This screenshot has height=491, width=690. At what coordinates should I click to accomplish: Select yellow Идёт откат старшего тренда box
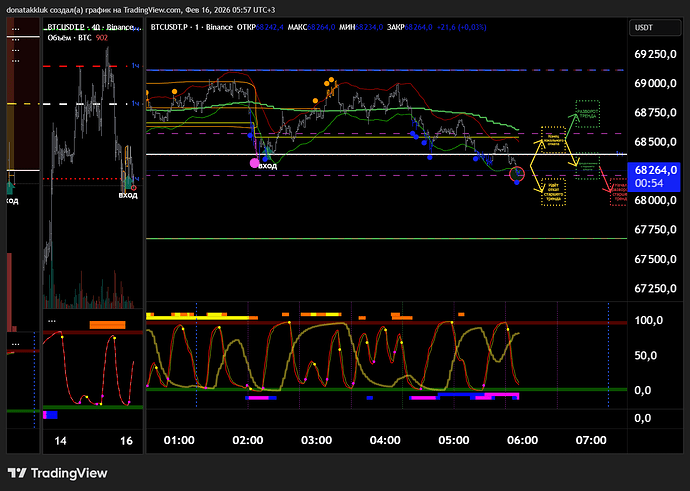pos(552,190)
